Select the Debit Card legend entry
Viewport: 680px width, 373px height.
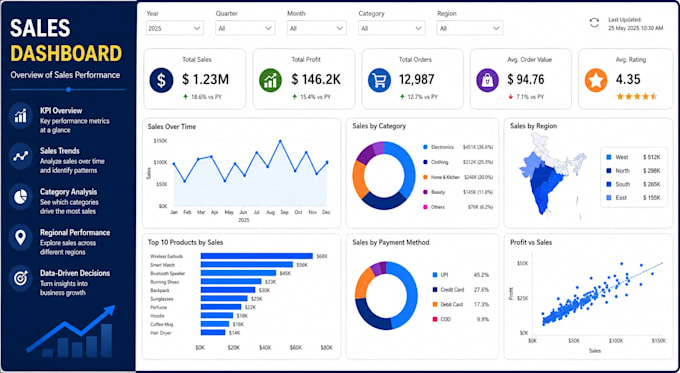(x=461, y=304)
